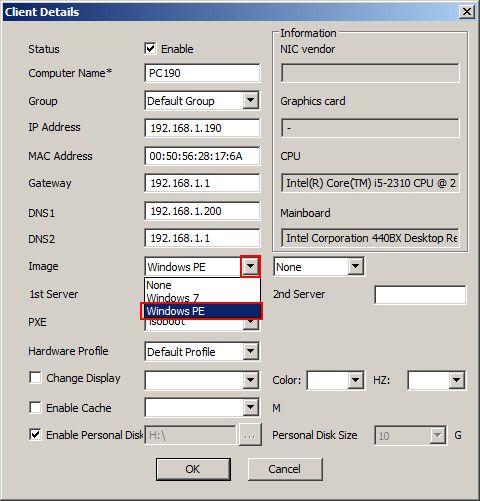The height and width of the screenshot is (501, 480).
Task: Click the Cancel button
Action: 285,469
